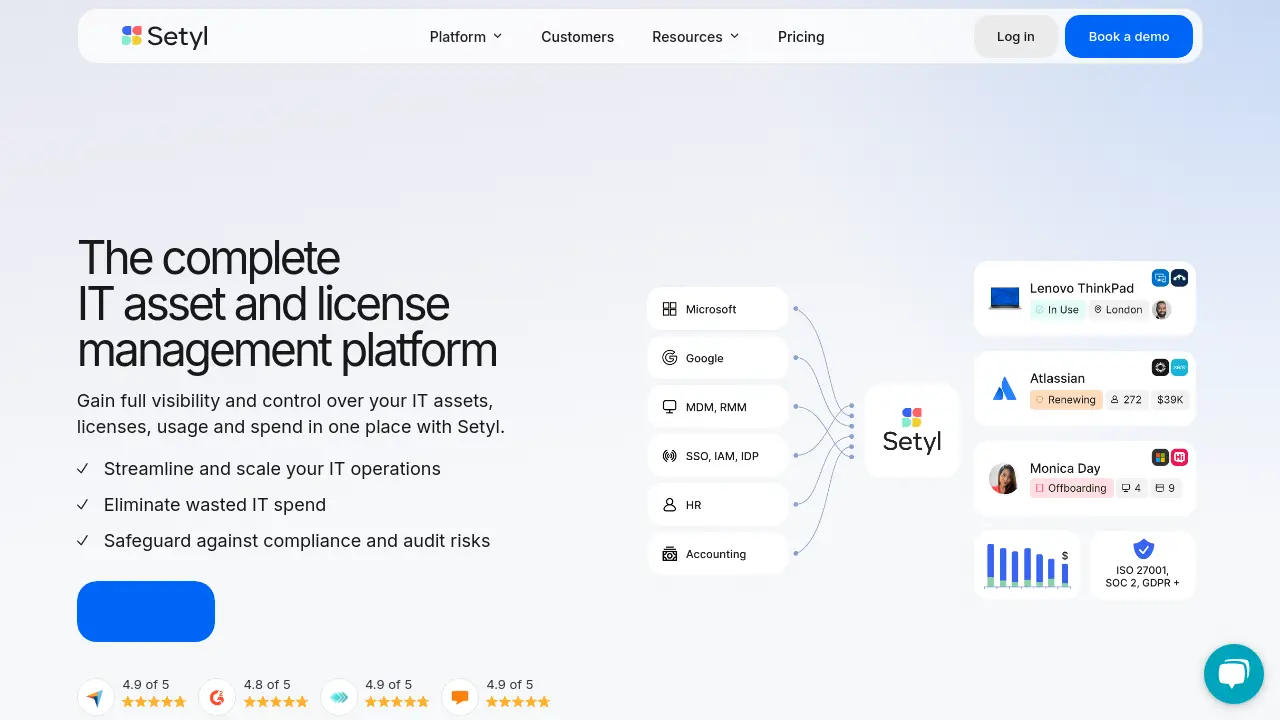Click the Monica Day name
The height and width of the screenshot is (720, 1280).
(1065, 468)
